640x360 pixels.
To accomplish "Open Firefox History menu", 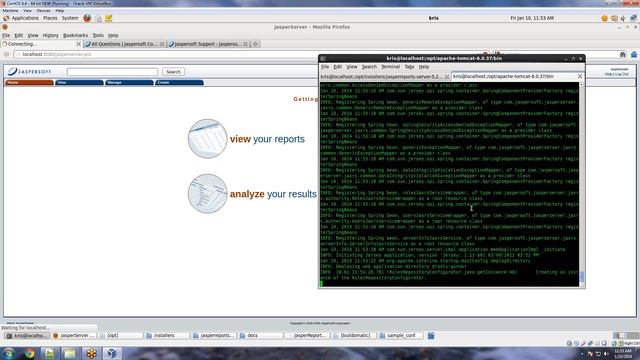I will point(51,36).
